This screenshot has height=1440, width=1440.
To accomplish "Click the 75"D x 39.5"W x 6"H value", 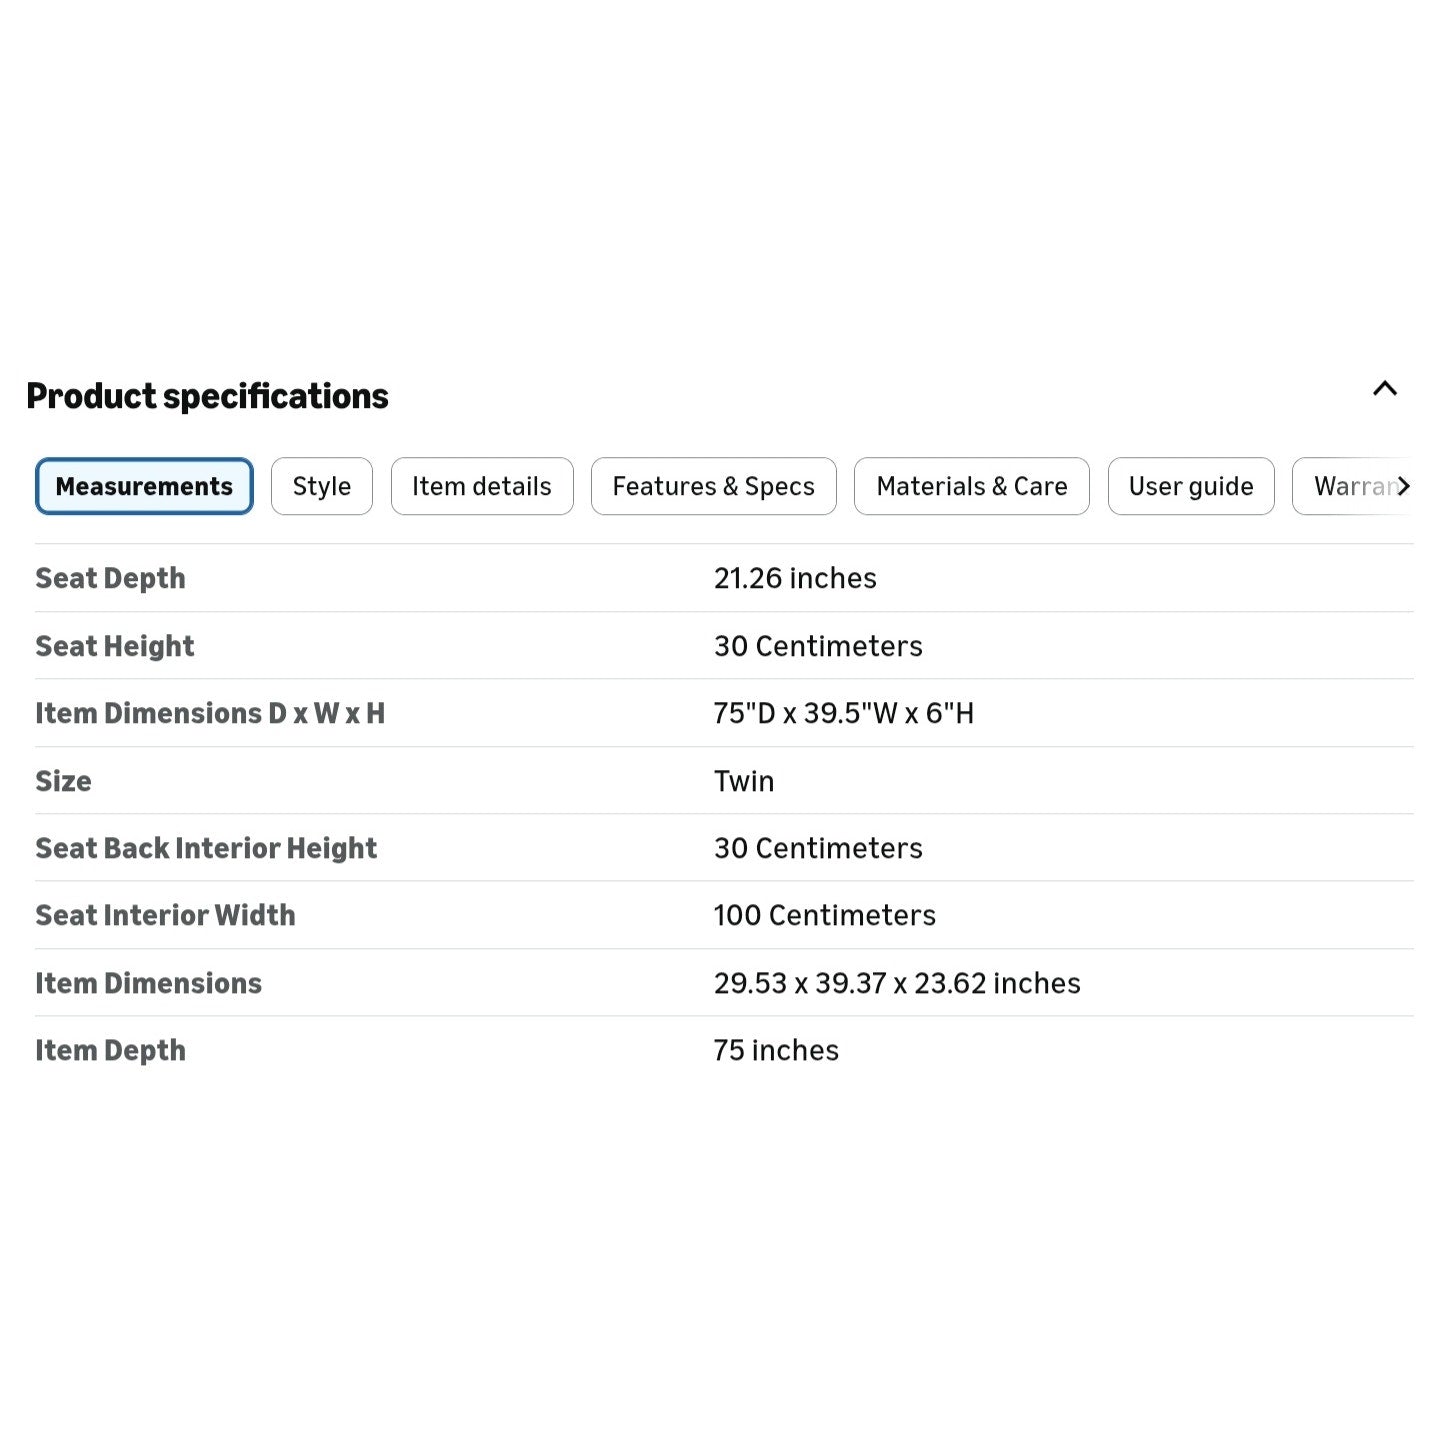I will 843,713.
